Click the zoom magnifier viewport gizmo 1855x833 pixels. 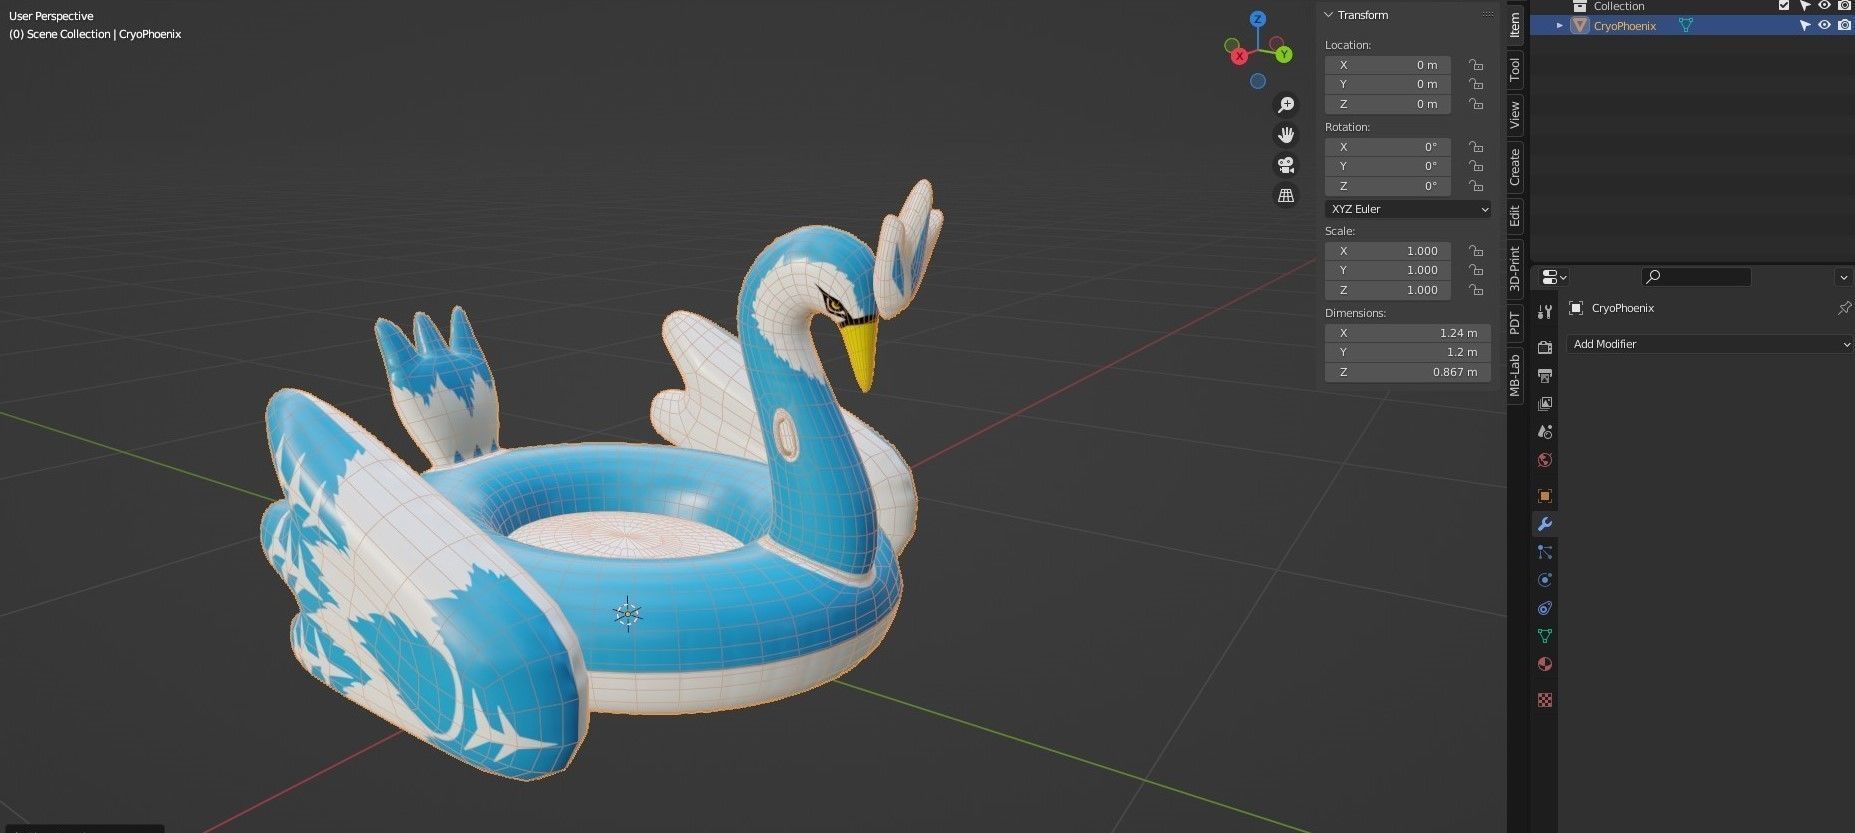point(1286,105)
